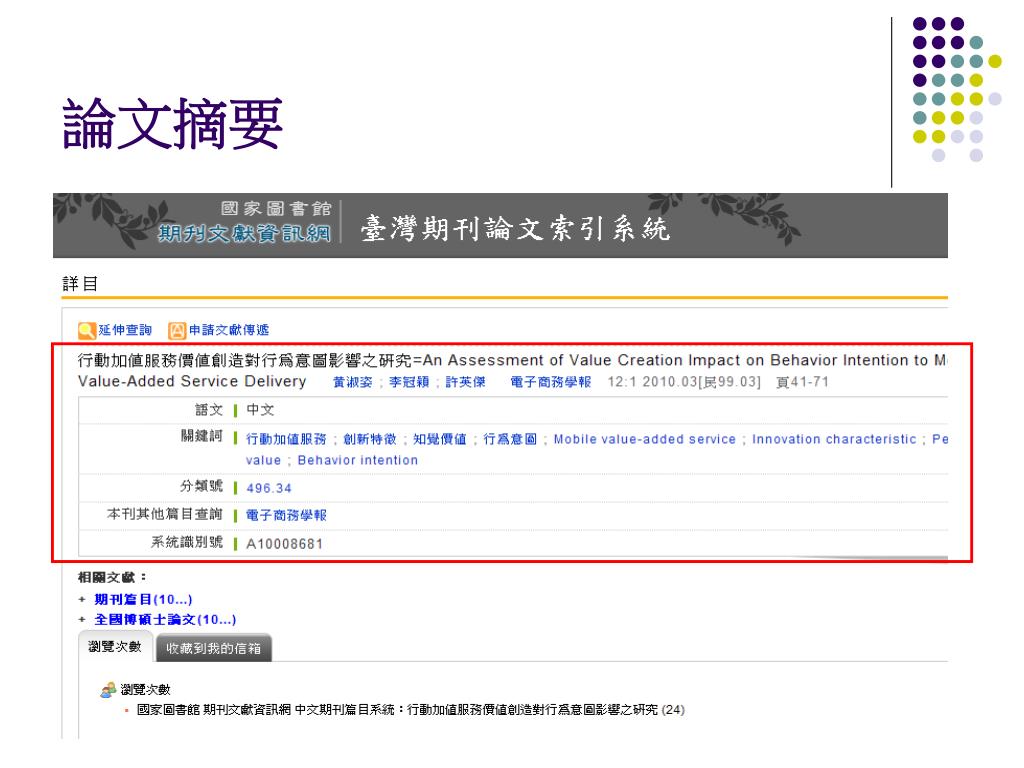Select system ID A10008681
Image resolution: width=1024 pixels, height=768 pixels.
coord(284,544)
